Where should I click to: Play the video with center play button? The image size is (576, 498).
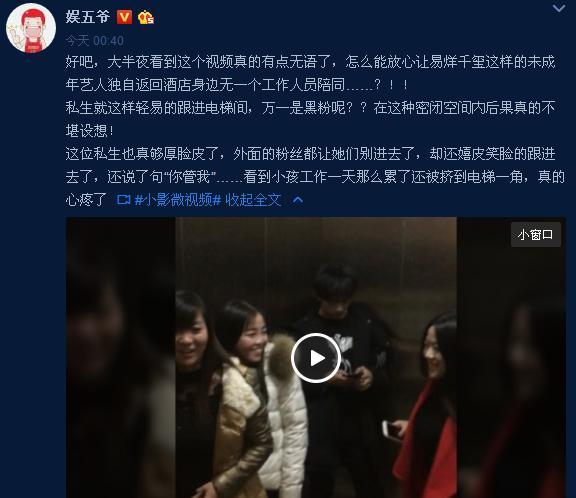(316, 358)
